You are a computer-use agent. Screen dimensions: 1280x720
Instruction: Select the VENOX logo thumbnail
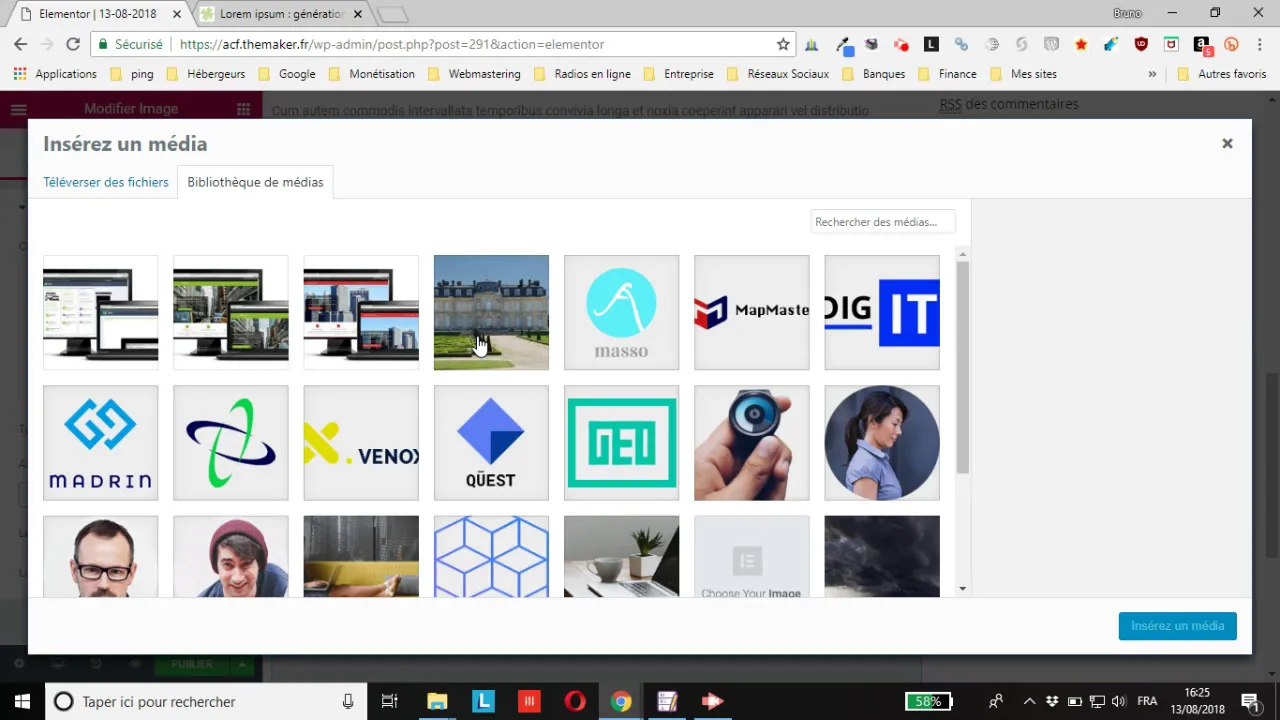pos(361,443)
